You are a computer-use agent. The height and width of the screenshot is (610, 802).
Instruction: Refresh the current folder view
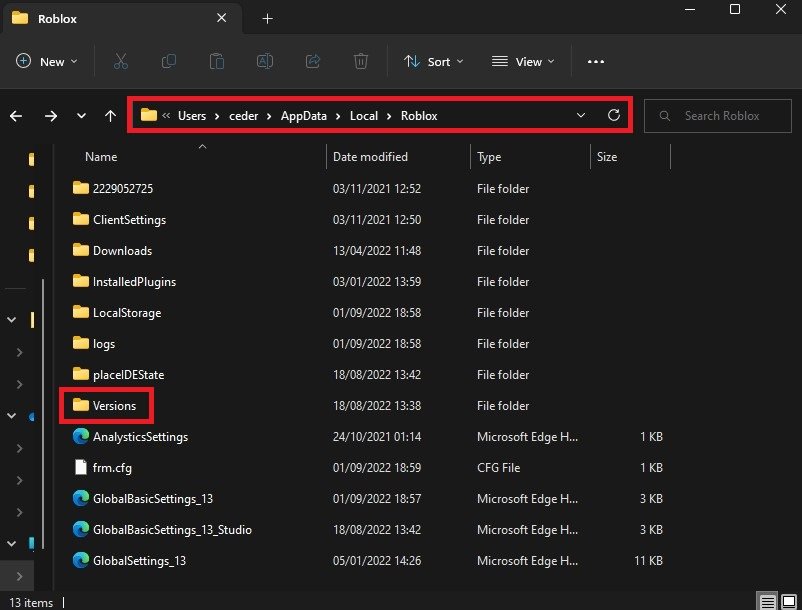[614, 115]
